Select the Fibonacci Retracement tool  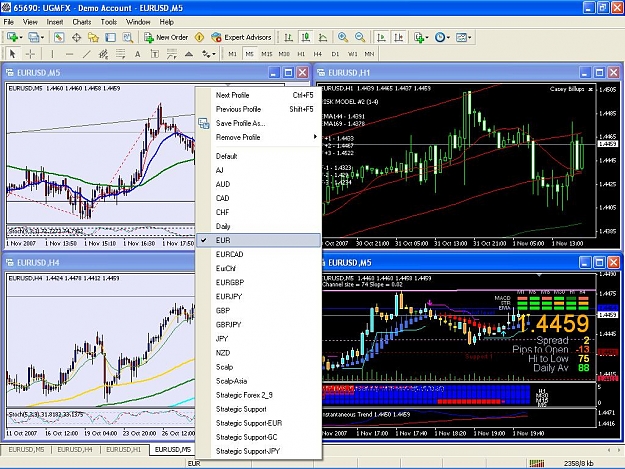(121, 54)
